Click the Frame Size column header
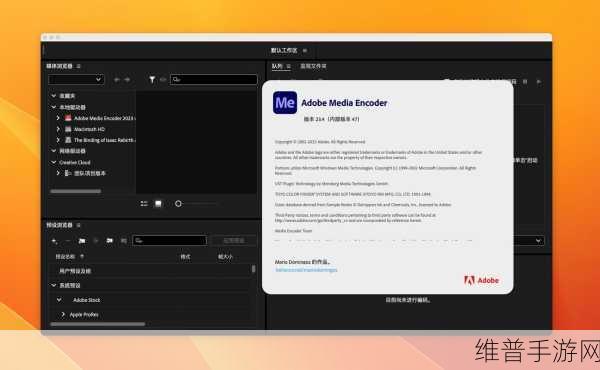This screenshot has width=600, height=370. 225,257
